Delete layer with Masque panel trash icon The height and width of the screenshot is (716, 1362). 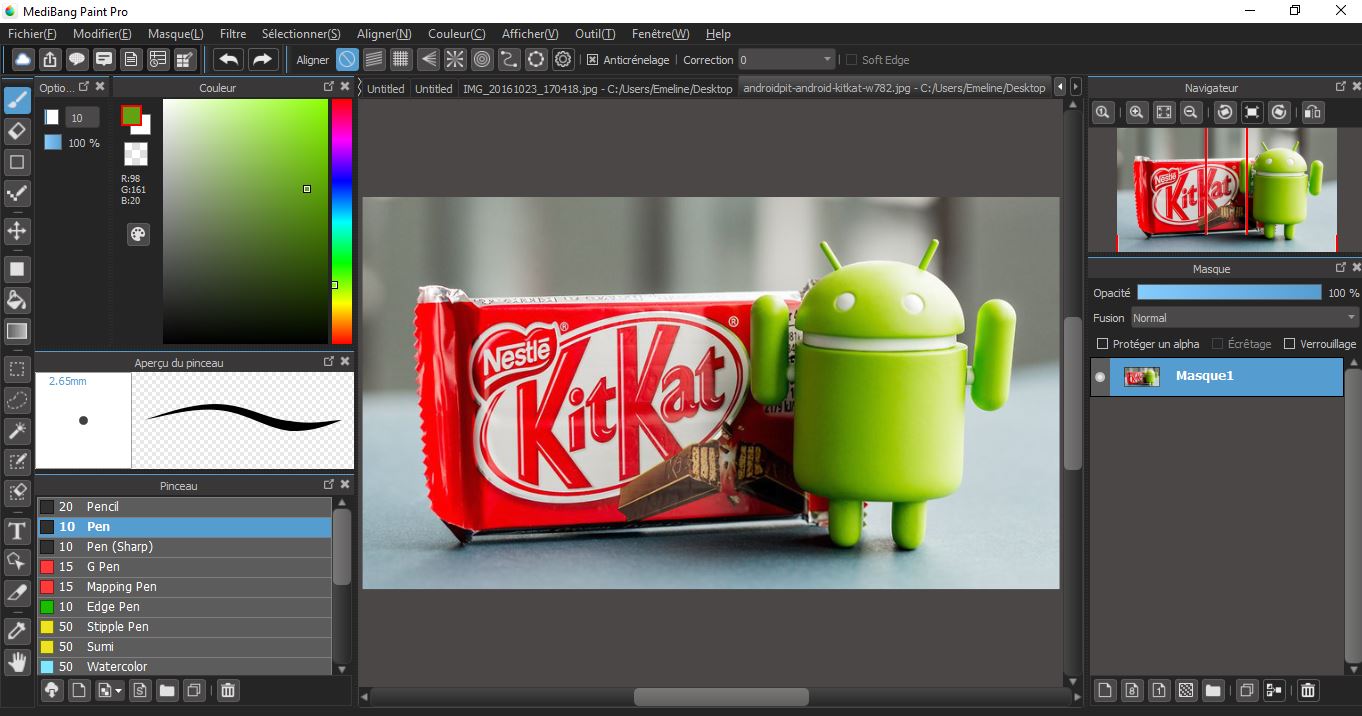(1307, 690)
